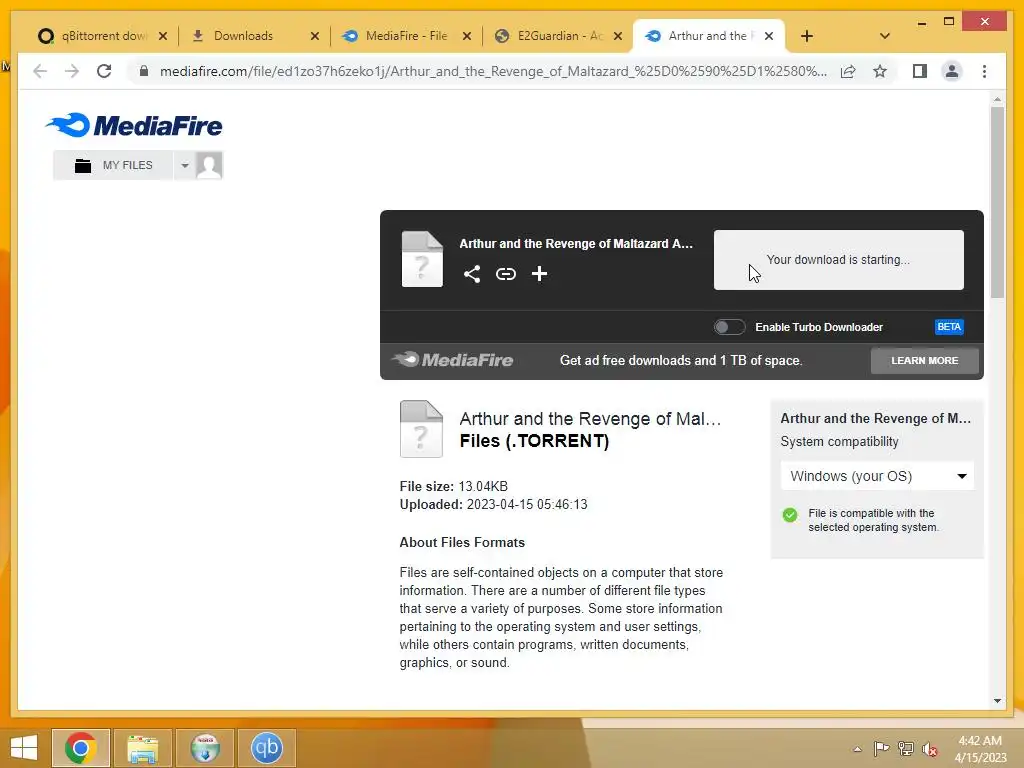Viewport: 1024px width, 768px height.
Task: Click the 'Your download is starting' button
Action: pos(839,260)
